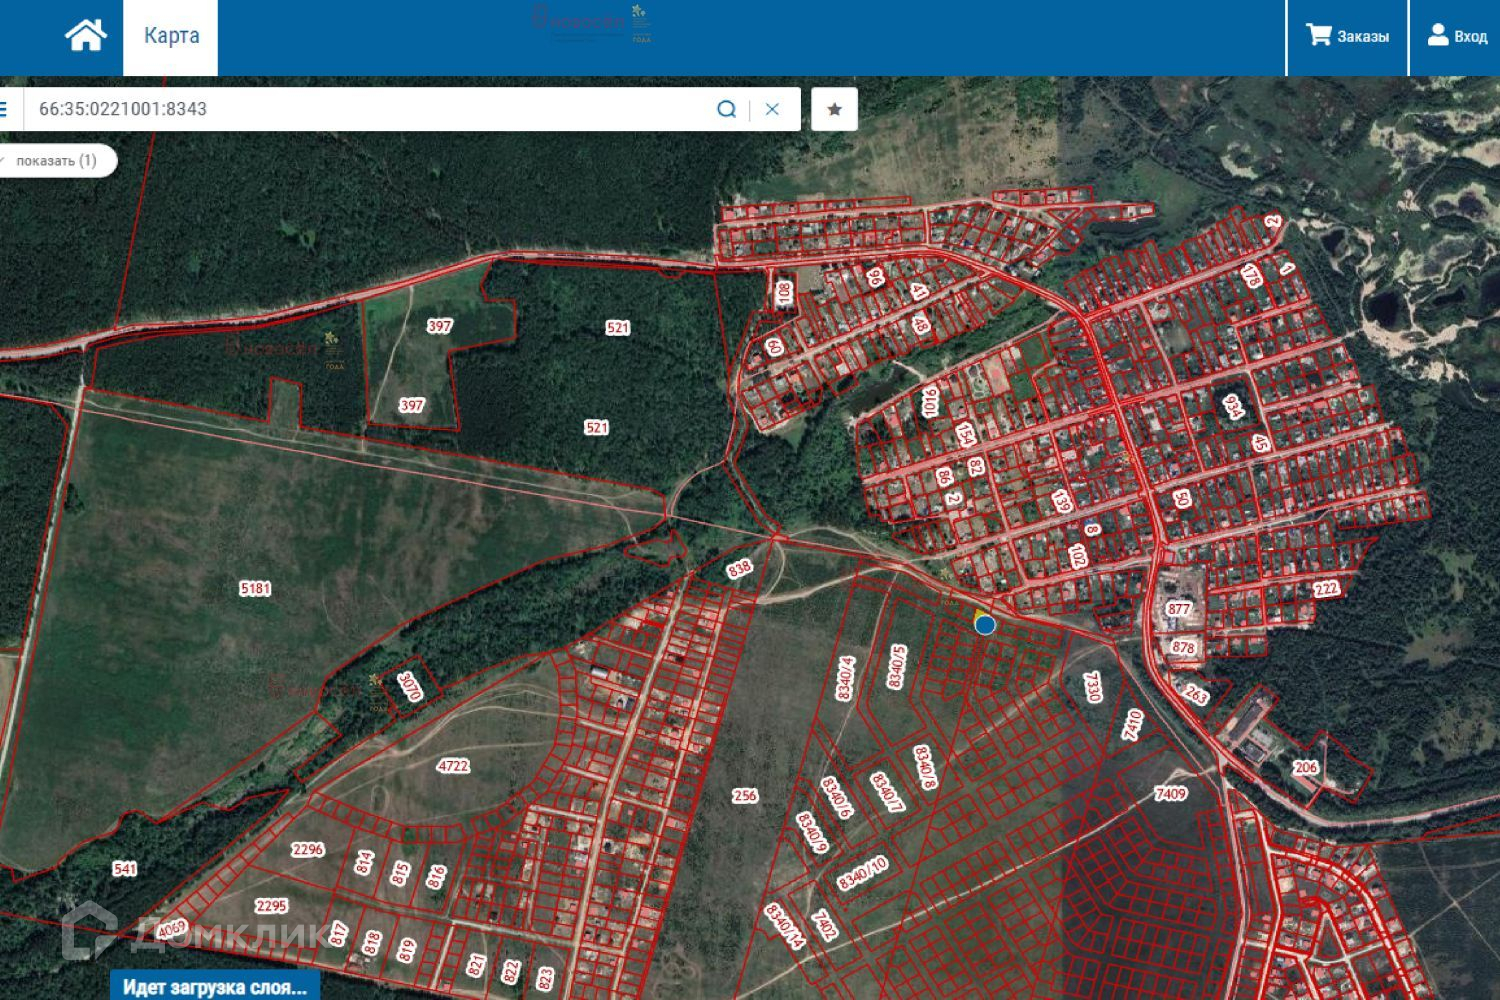Select parcel labeled 256
The width and height of the screenshot is (1500, 1000).
[745, 796]
